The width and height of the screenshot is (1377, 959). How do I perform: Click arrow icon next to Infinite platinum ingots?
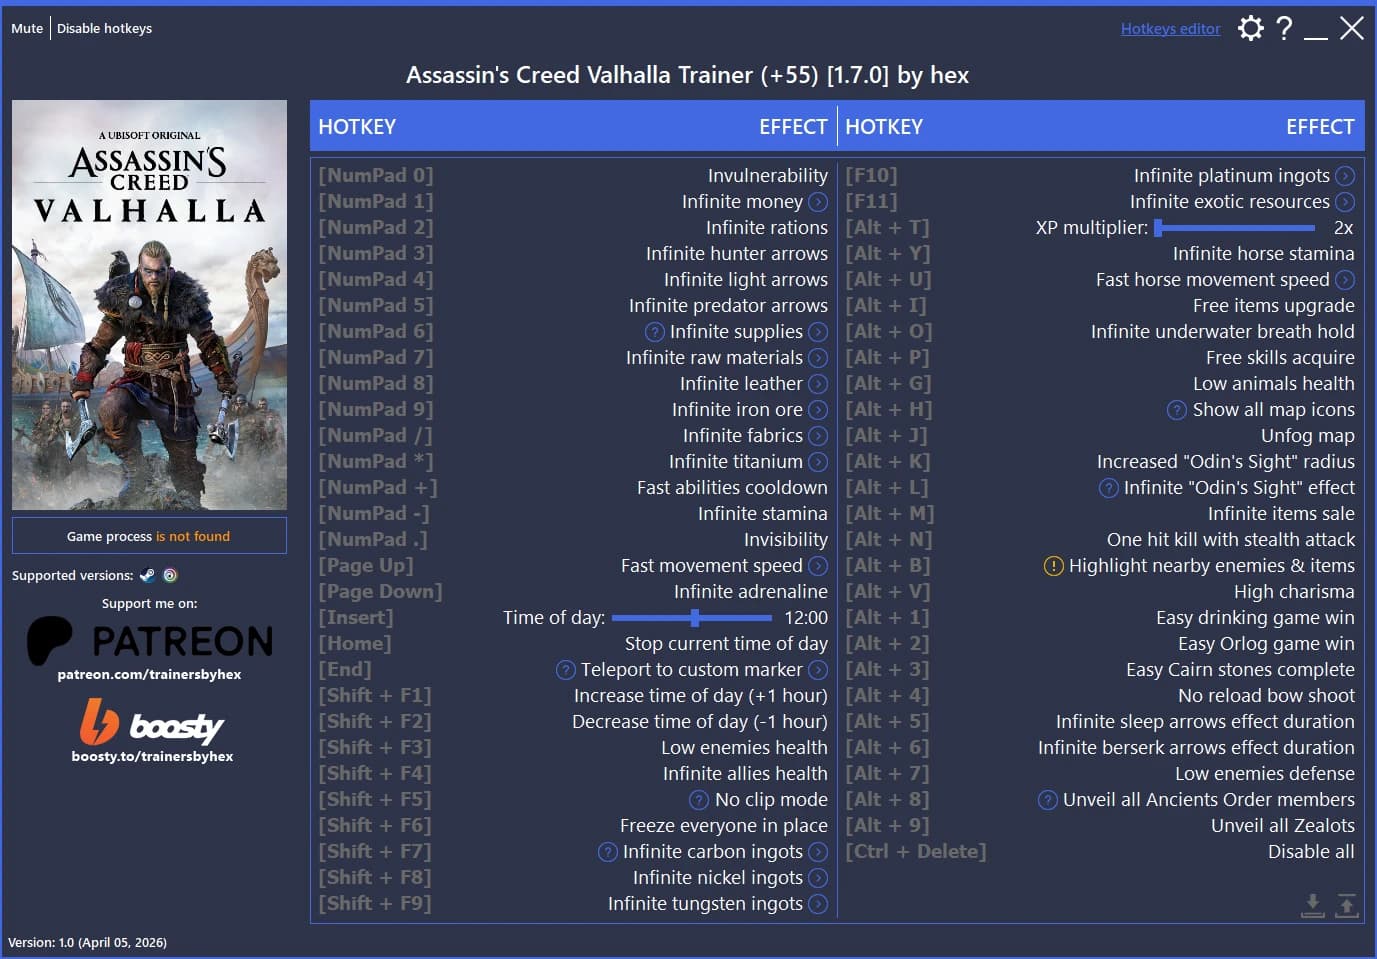(1345, 176)
